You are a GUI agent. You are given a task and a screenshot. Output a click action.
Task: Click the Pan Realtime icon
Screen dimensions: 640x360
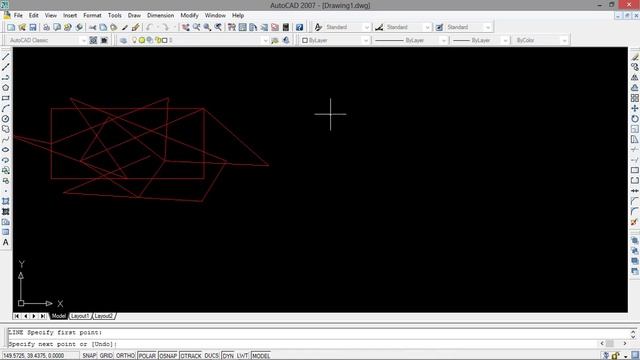186,27
